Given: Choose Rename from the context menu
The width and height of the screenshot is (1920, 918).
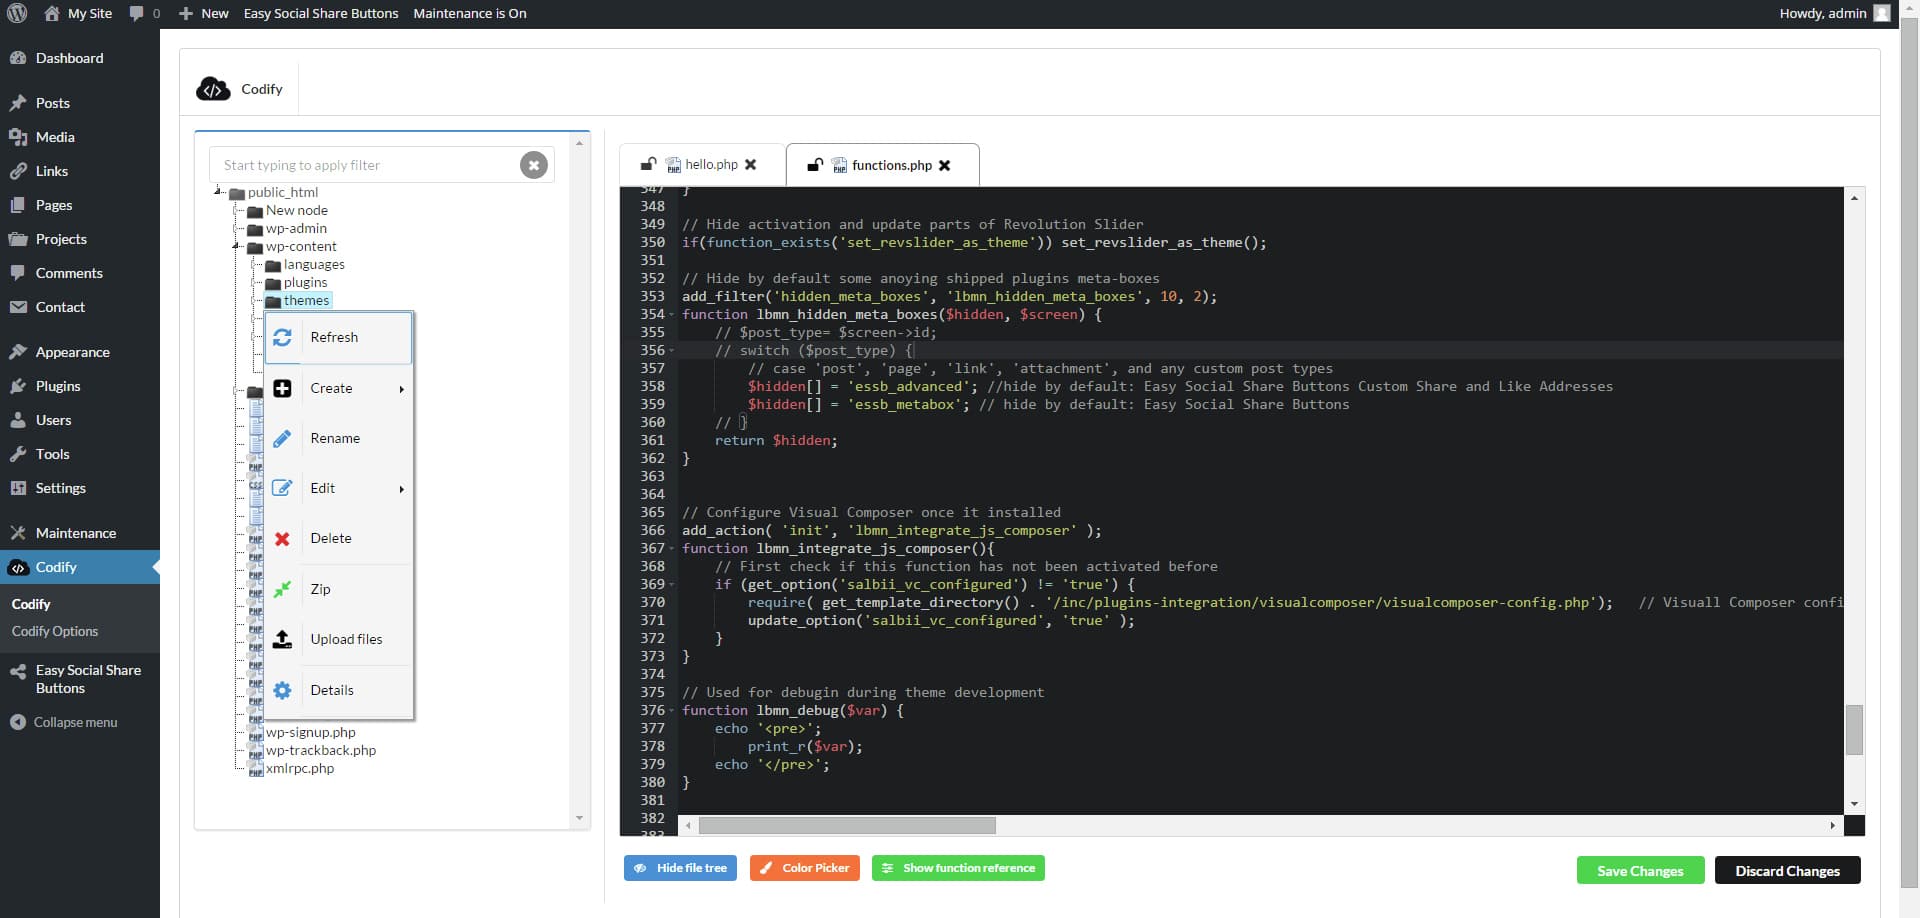Looking at the screenshot, I should pyautogui.click(x=339, y=438).
